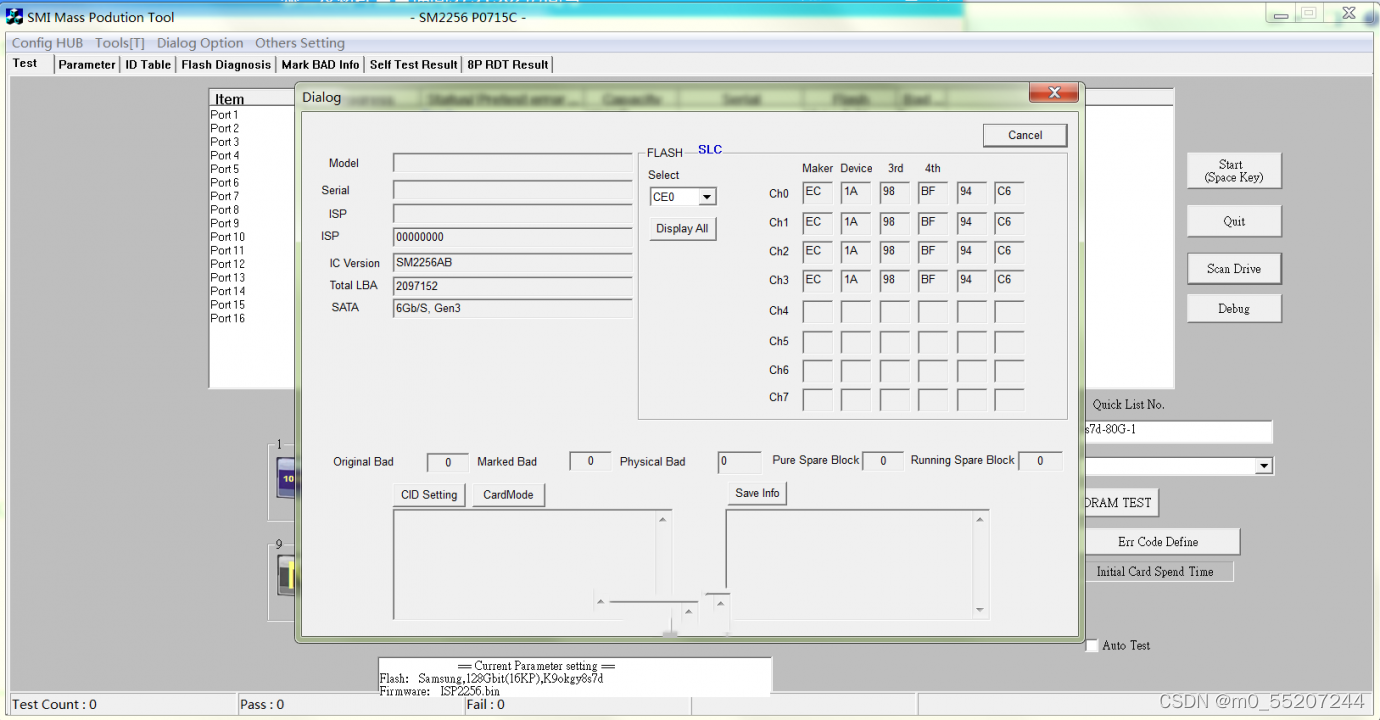The height and width of the screenshot is (720, 1380).
Task: Switch to the Mark BAD Info tab
Action: [x=320, y=64]
